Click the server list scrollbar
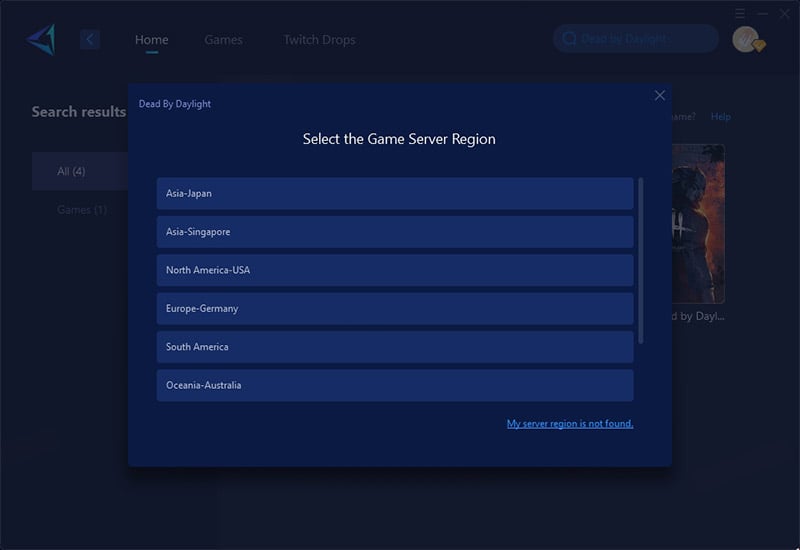The width and height of the screenshot is (800, 550). click(x=641, y=260)
